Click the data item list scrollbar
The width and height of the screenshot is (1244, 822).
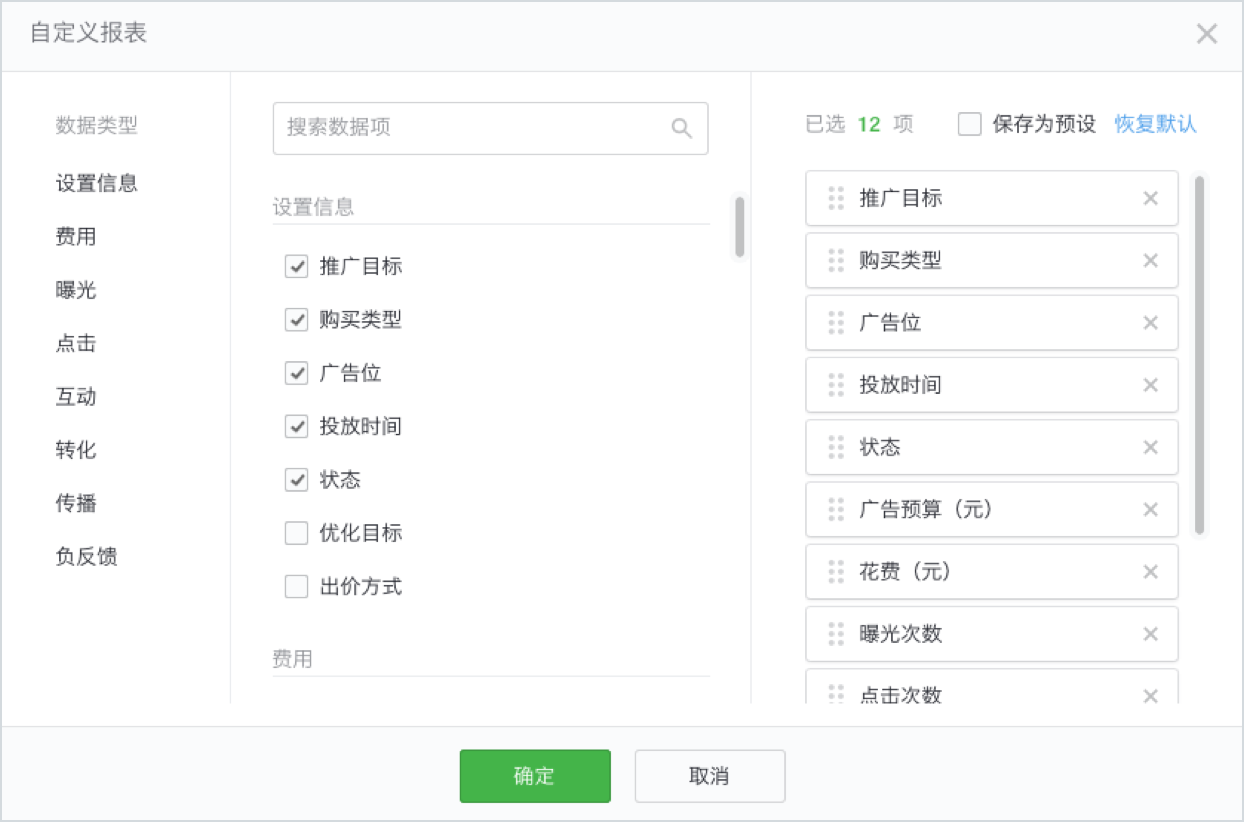click(x=739, y=227)
